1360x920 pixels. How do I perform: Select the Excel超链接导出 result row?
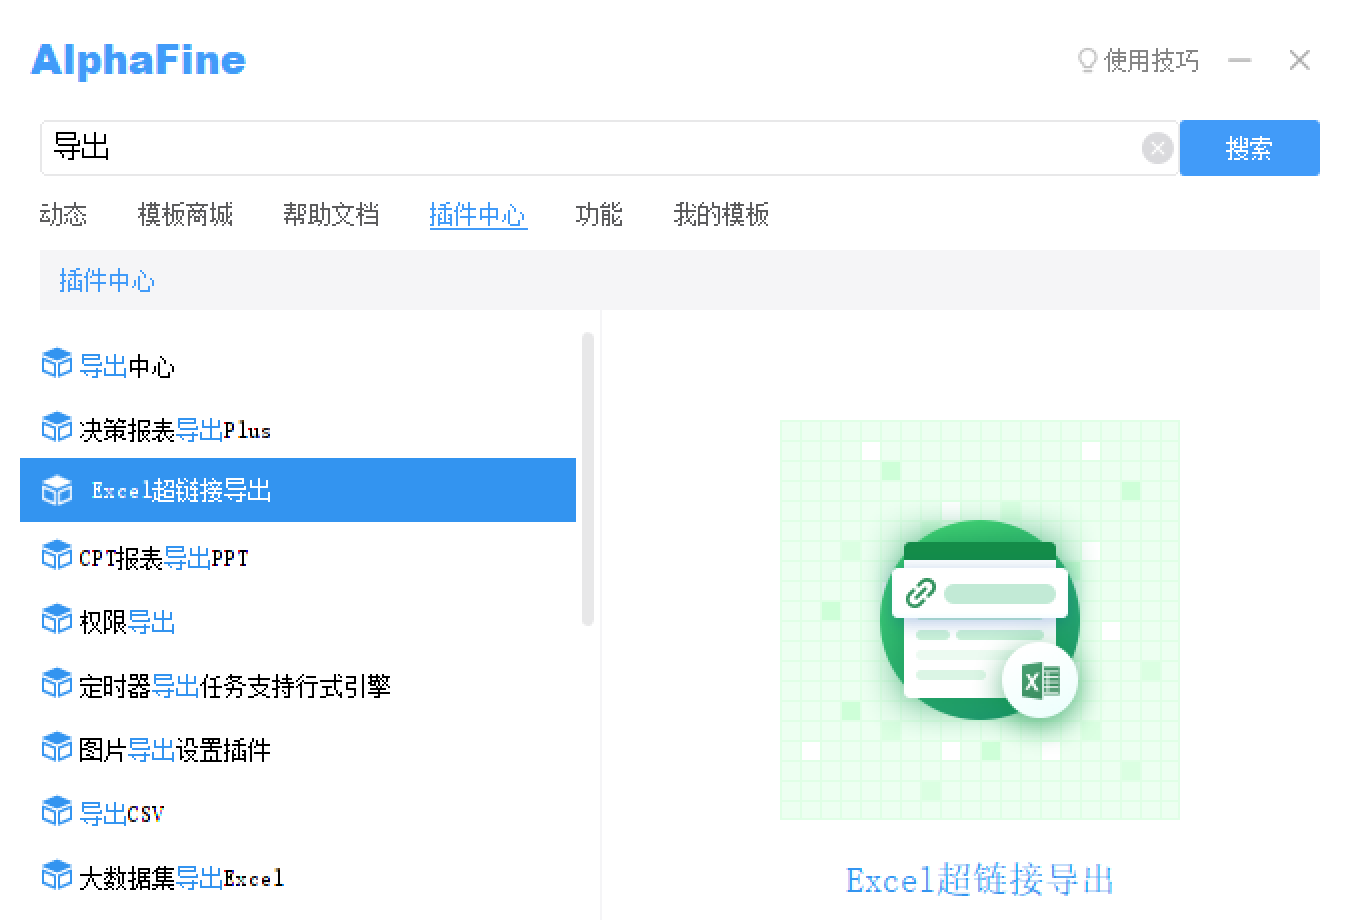298,490
